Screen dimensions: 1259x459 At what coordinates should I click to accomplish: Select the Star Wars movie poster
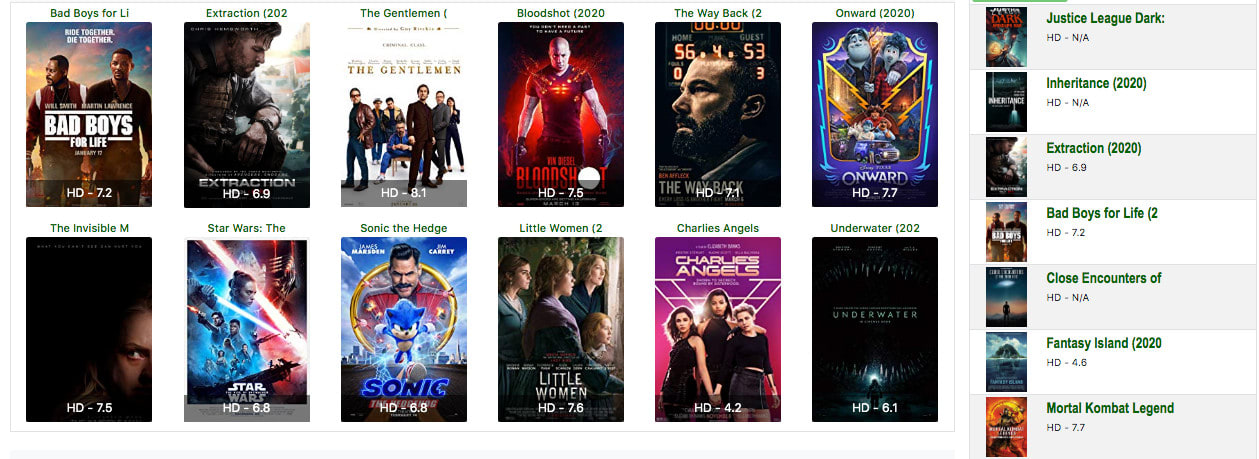(x=247, y=329)
